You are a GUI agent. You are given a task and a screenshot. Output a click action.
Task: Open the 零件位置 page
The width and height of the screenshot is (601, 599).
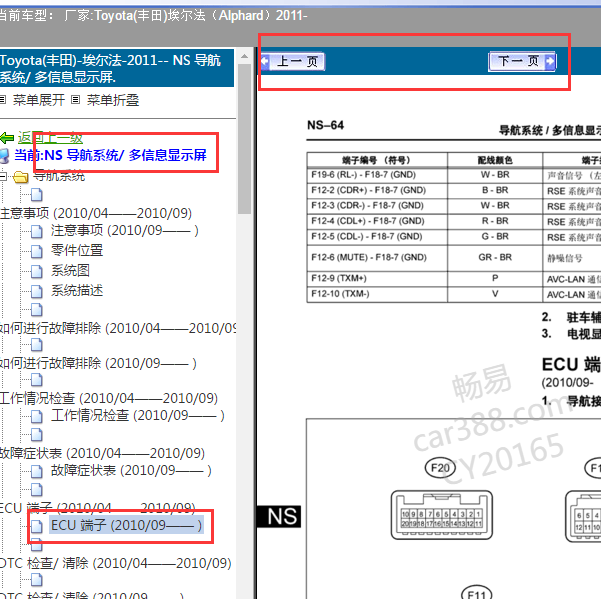[77, 250]
